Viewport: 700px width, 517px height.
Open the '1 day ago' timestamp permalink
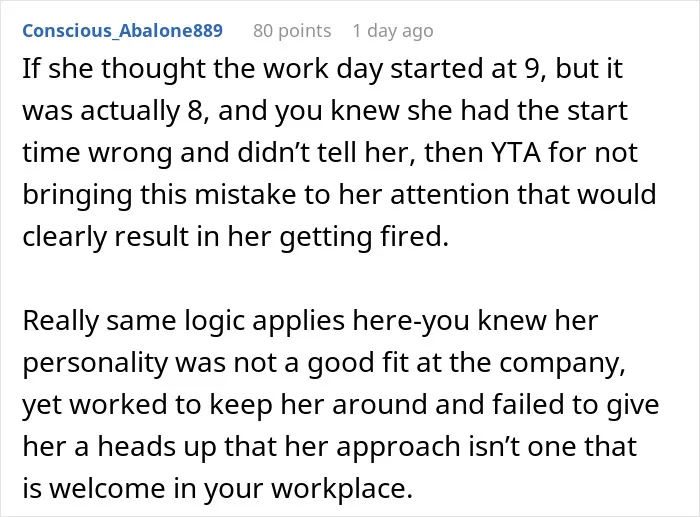tap(393, 31)
